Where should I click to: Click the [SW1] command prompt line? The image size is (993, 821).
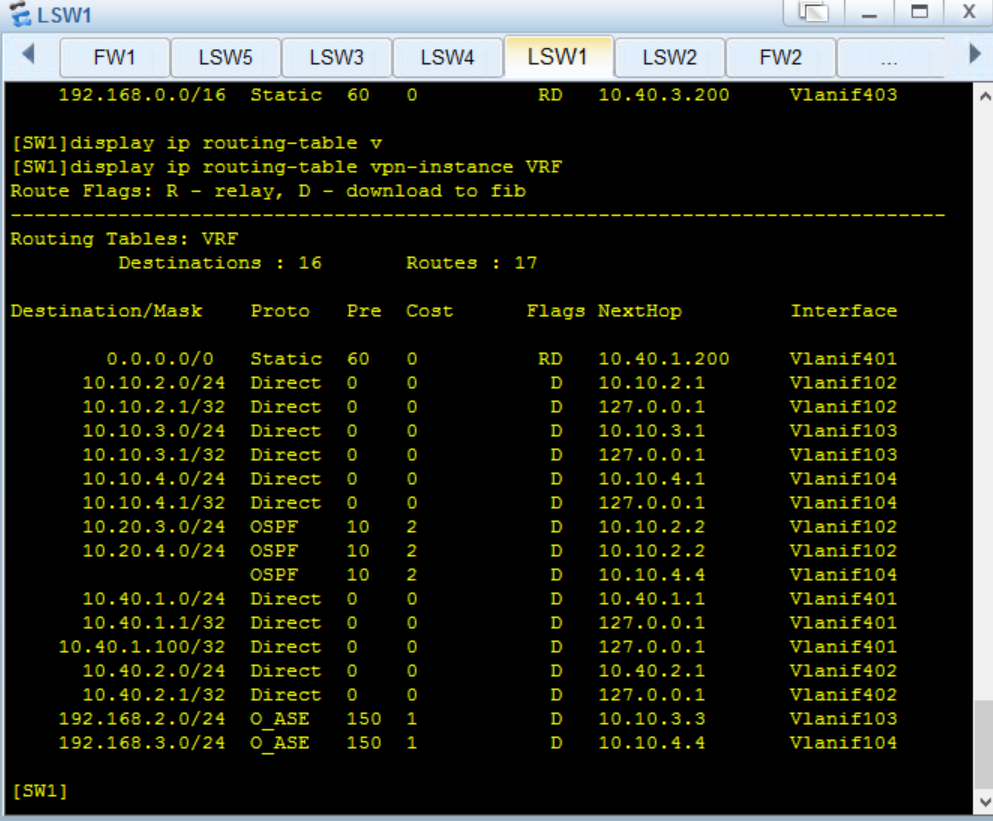[40, 791]
